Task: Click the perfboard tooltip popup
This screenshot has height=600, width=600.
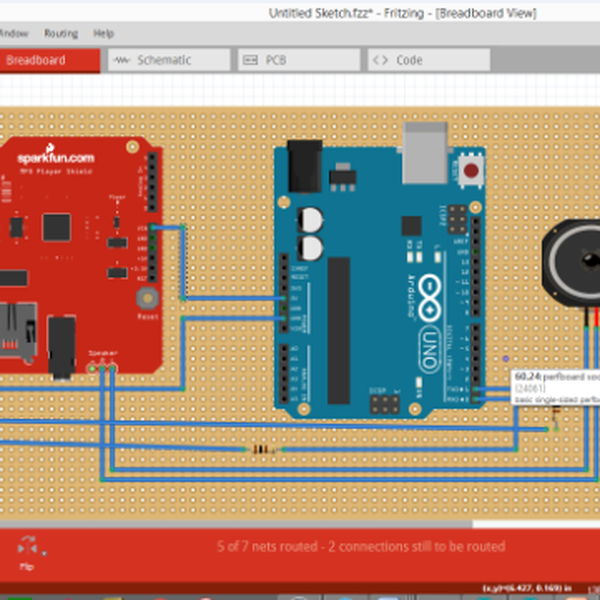Action: [x=556, y=388]
